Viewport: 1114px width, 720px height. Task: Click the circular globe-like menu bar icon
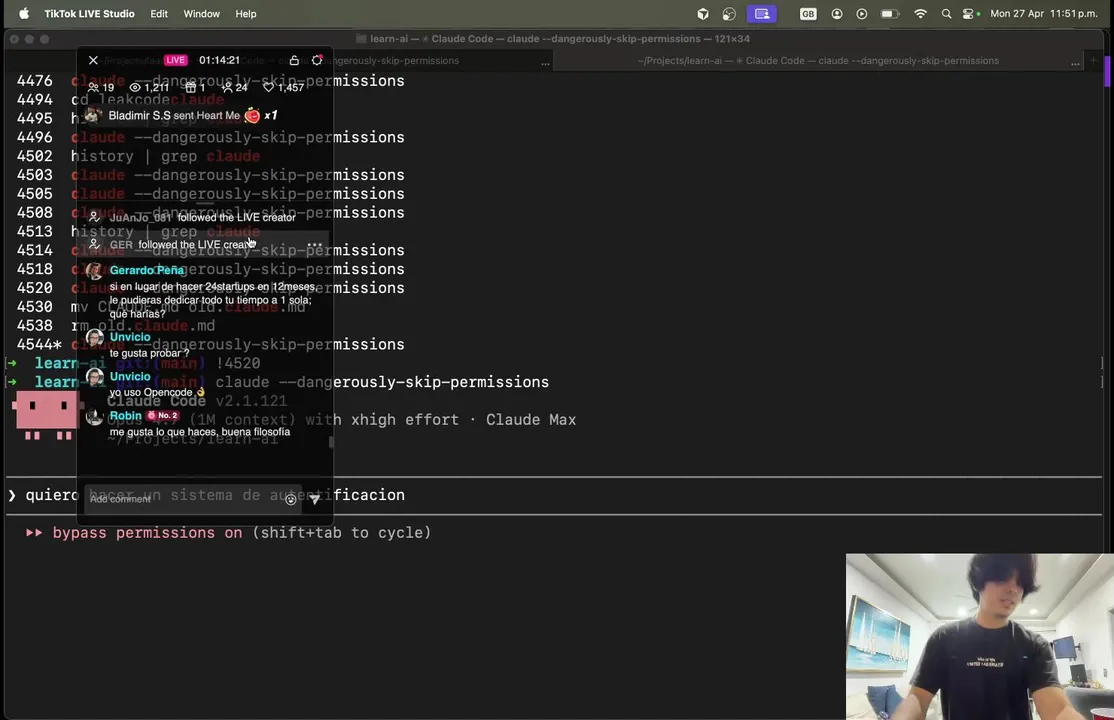[729, 14]
